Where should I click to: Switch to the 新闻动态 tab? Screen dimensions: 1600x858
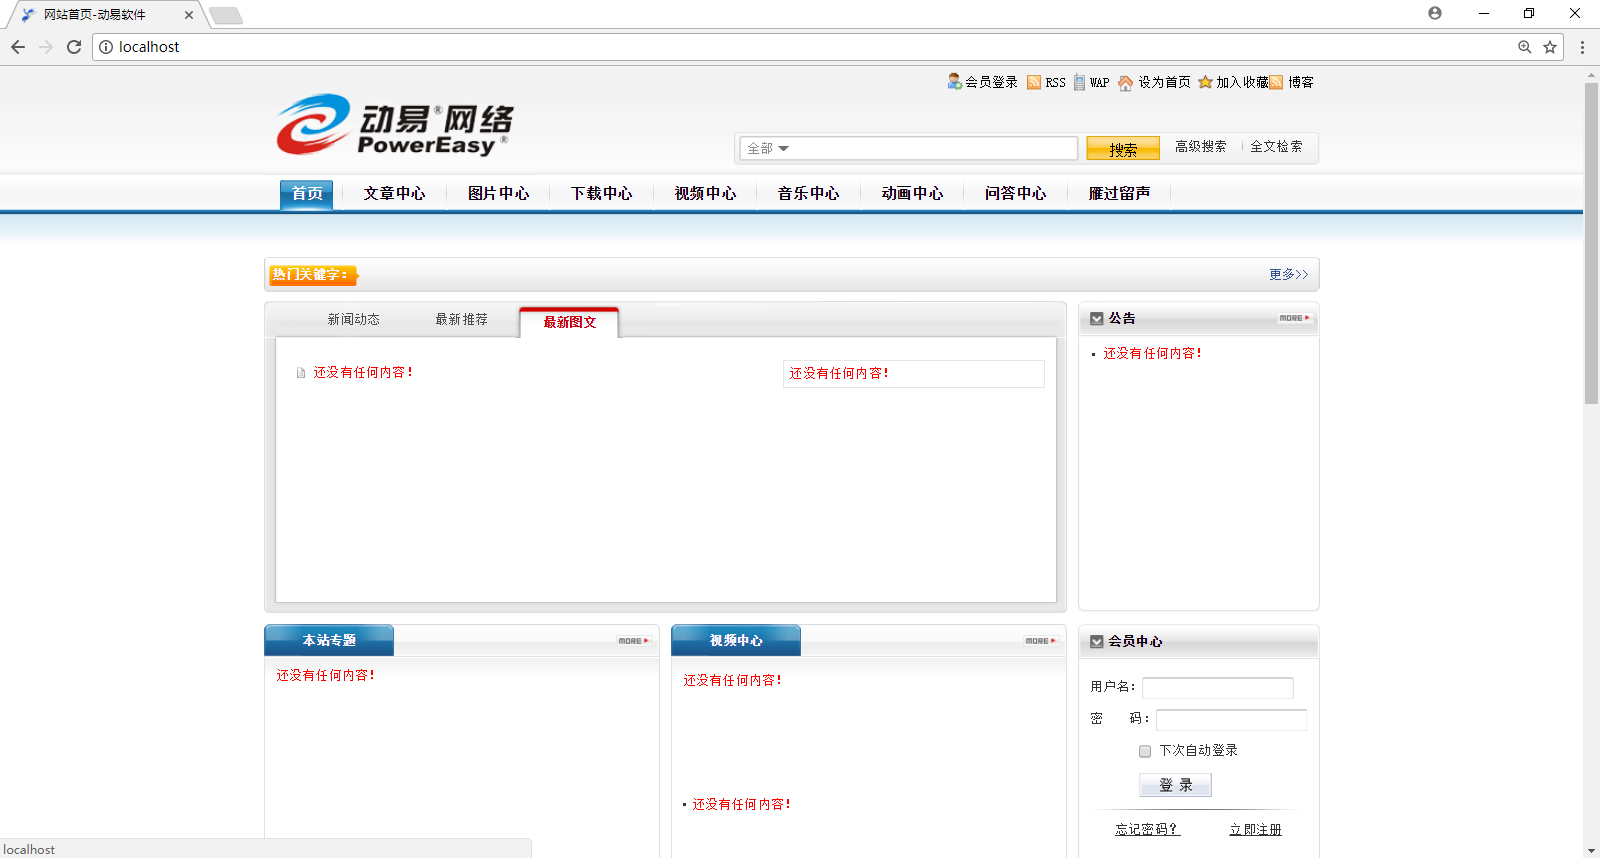[x=353, y=319]
